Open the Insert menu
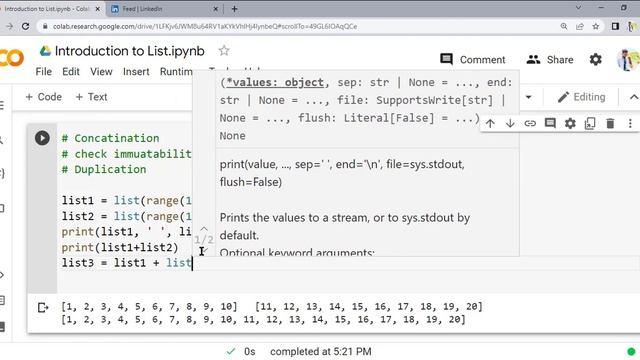 (x=136, y=71)
